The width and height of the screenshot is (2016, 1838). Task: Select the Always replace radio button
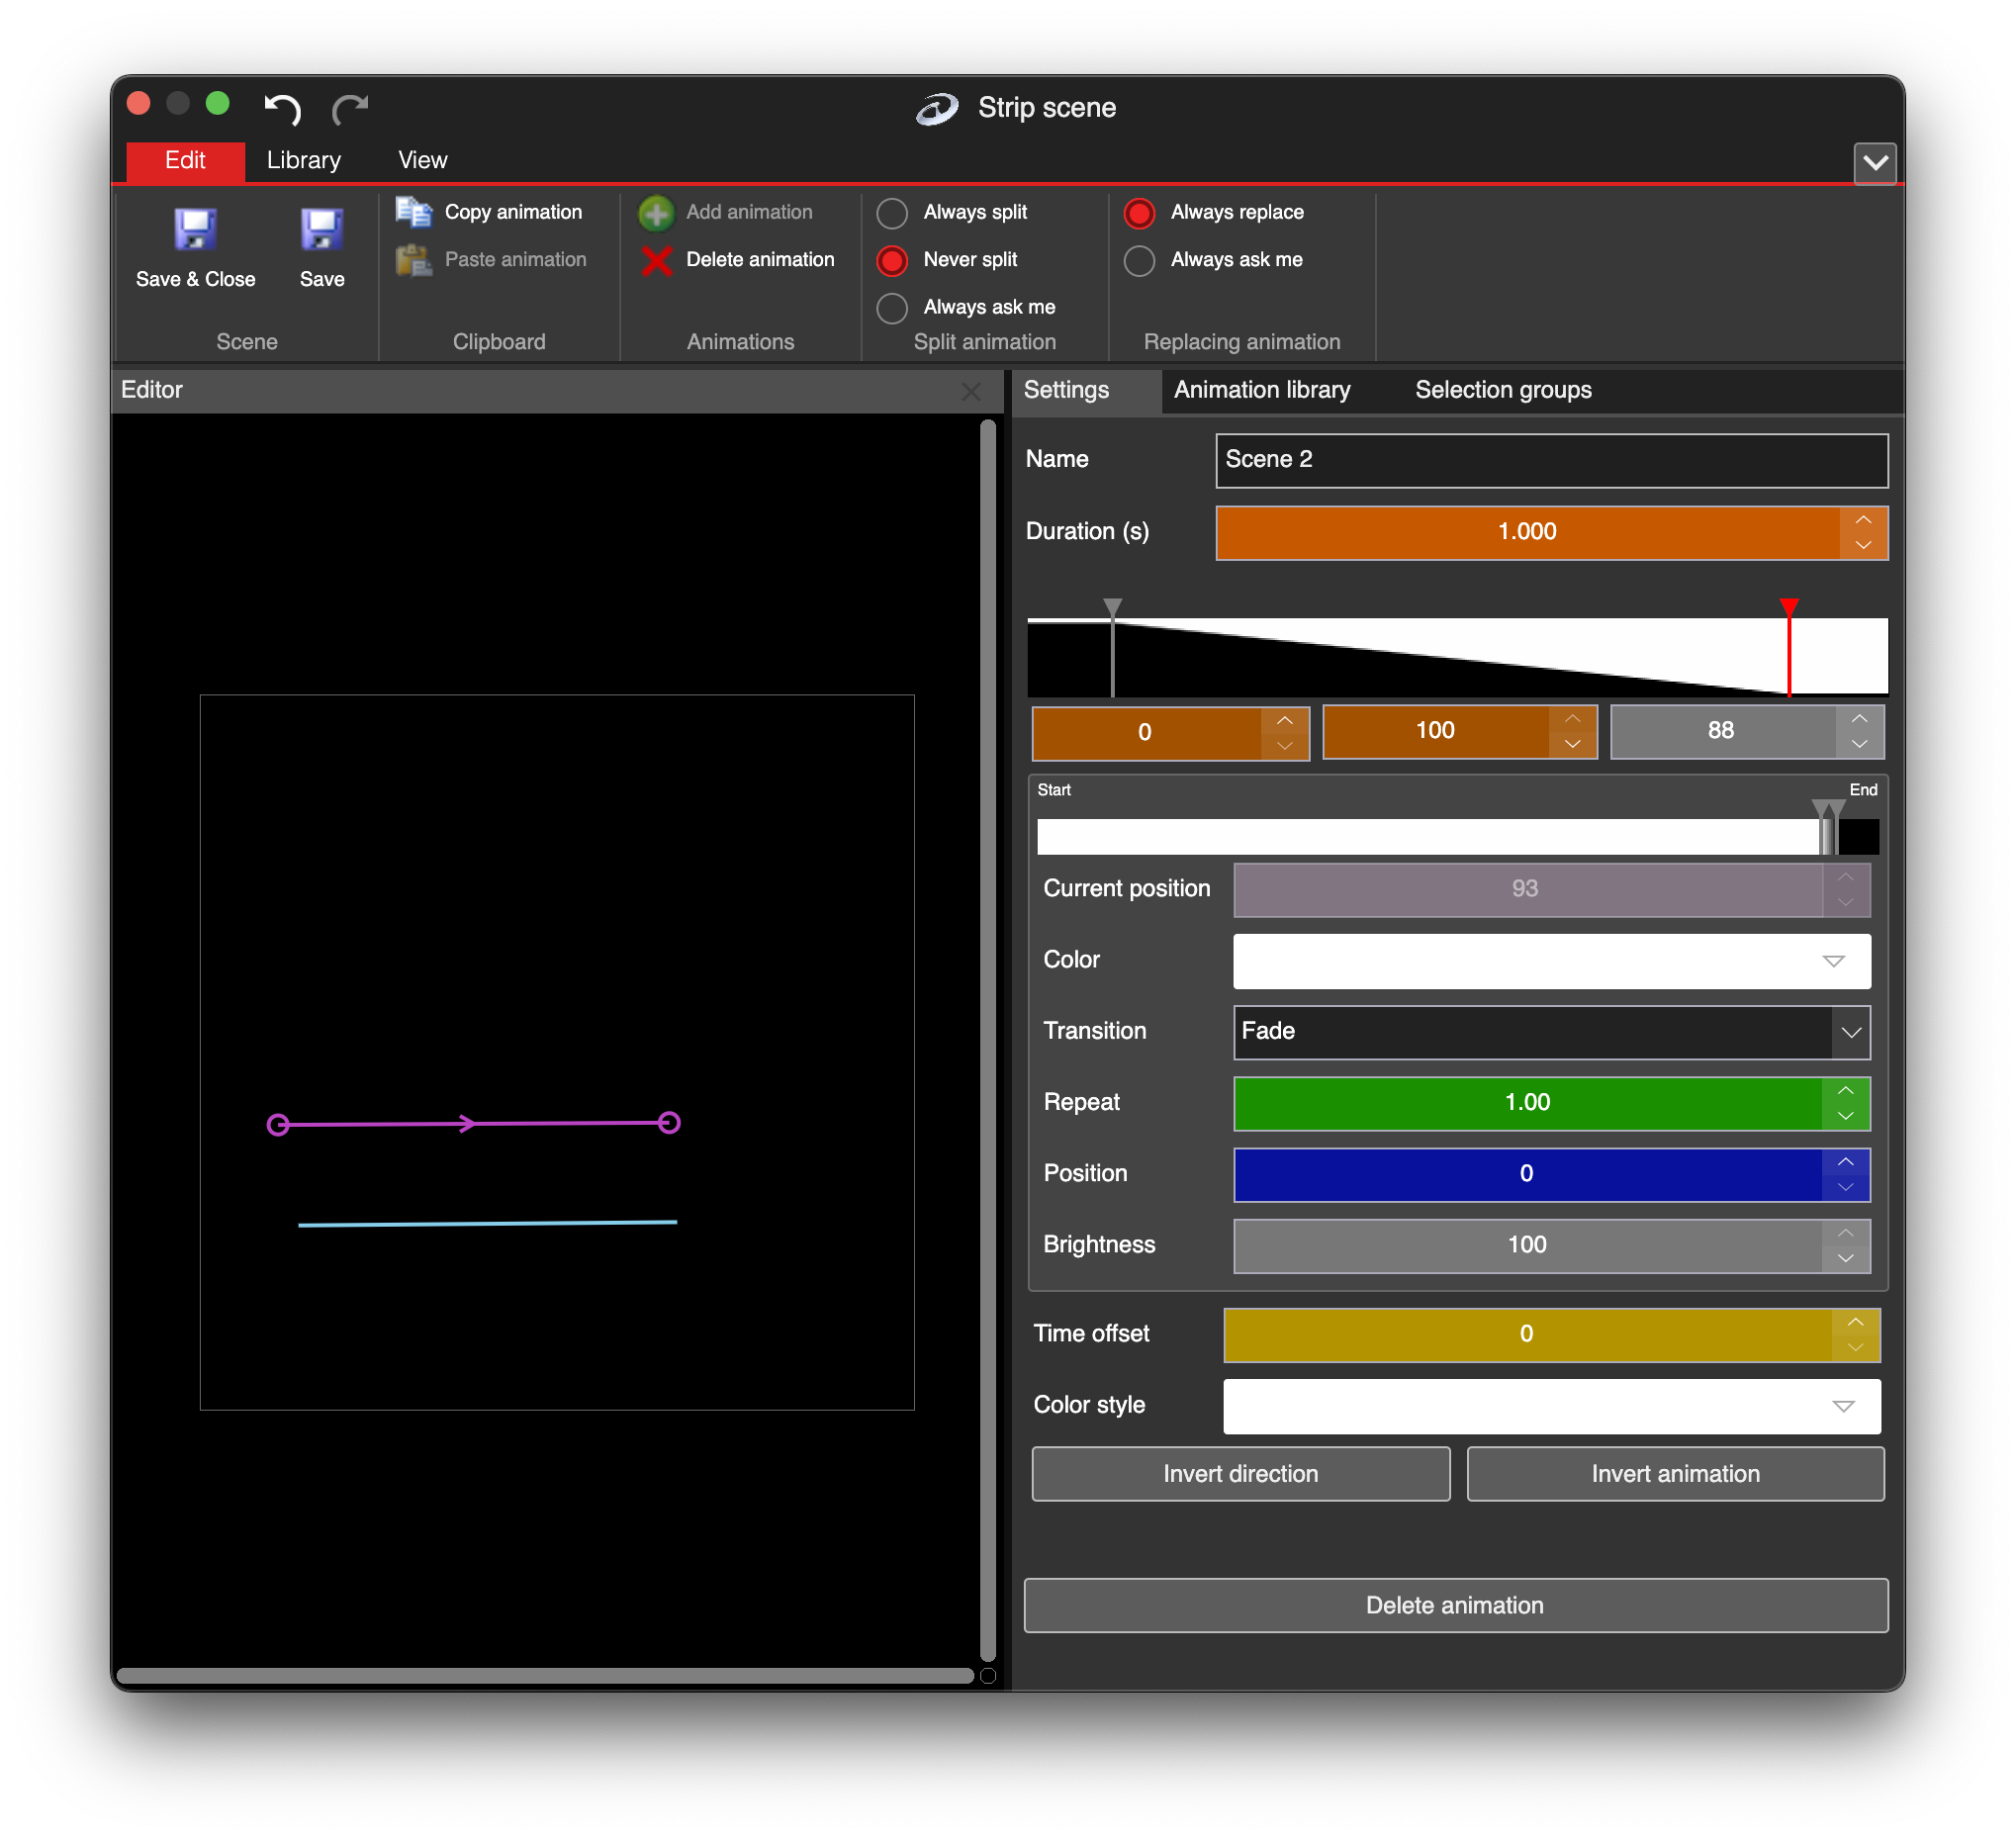tap(1139, 213)
